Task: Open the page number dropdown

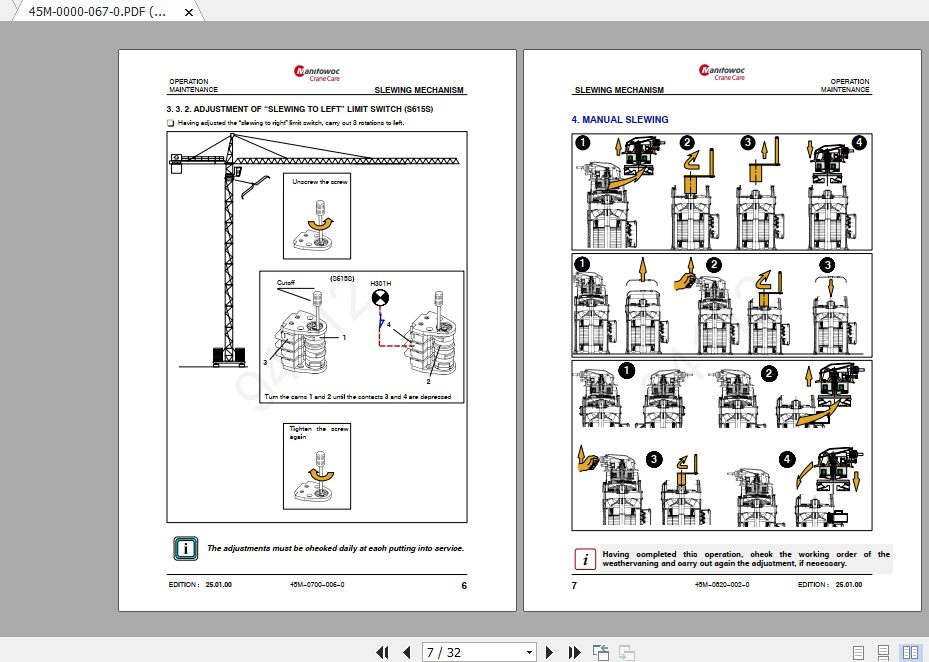Action: click(531, 652)
